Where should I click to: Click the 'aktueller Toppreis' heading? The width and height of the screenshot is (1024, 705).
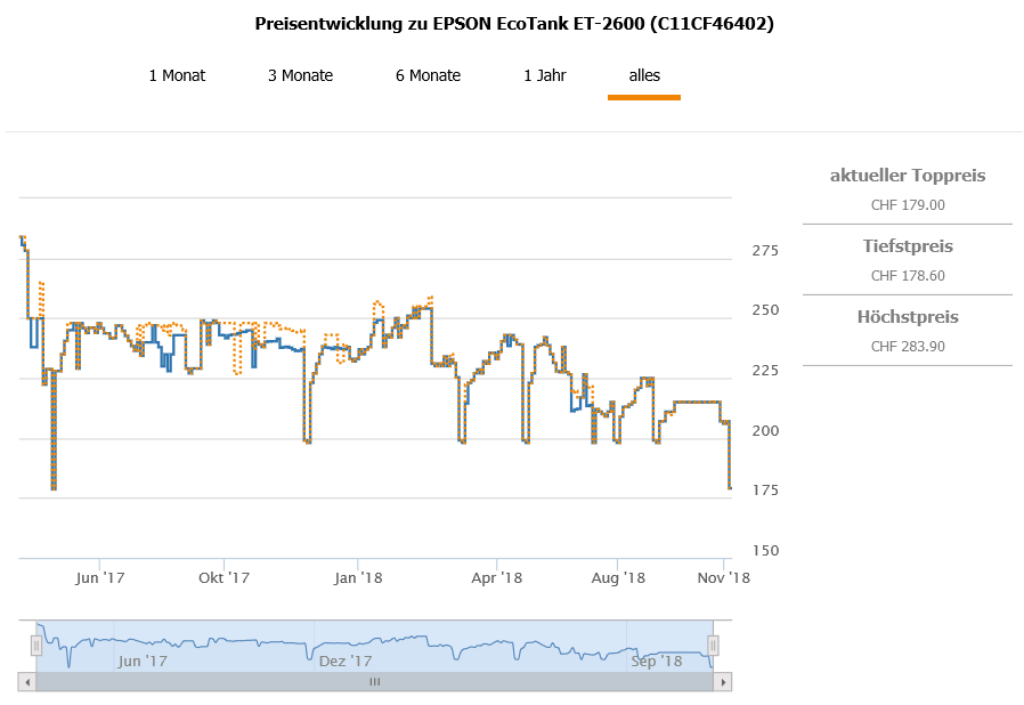[x=907, y=176]
